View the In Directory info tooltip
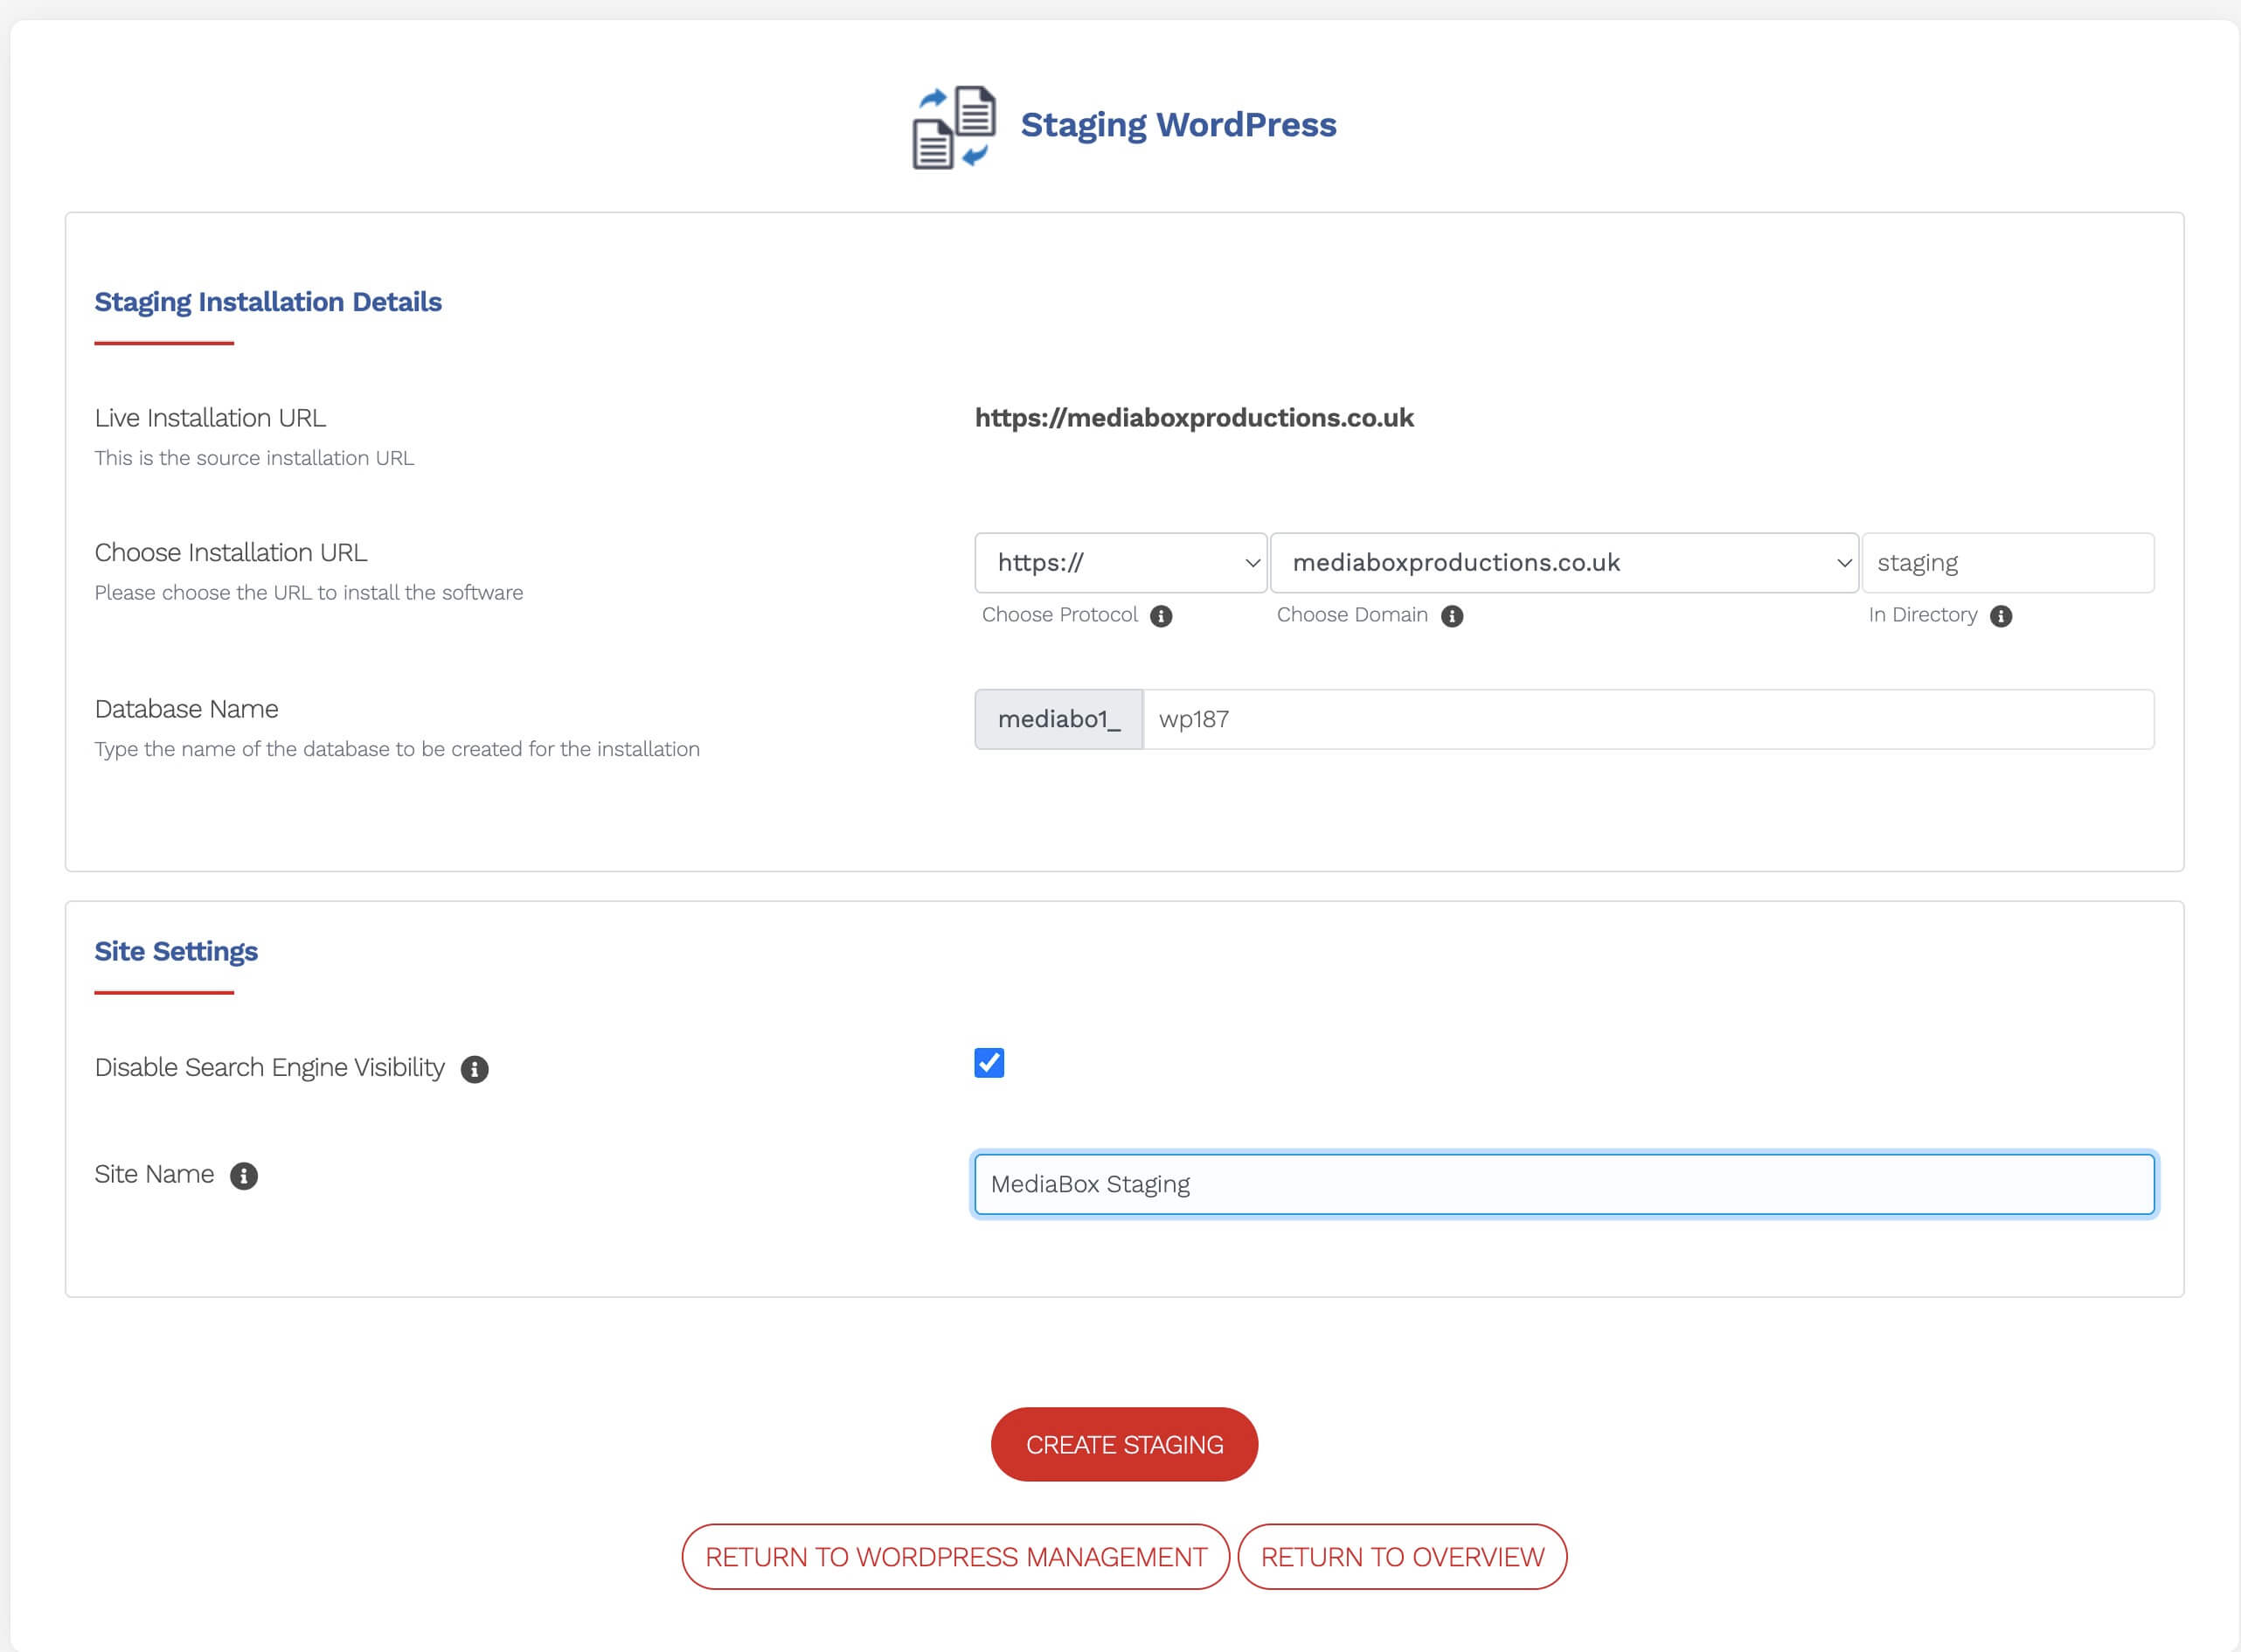The width and height of the screenshot is (2241, 1652). pos(2001,616)
